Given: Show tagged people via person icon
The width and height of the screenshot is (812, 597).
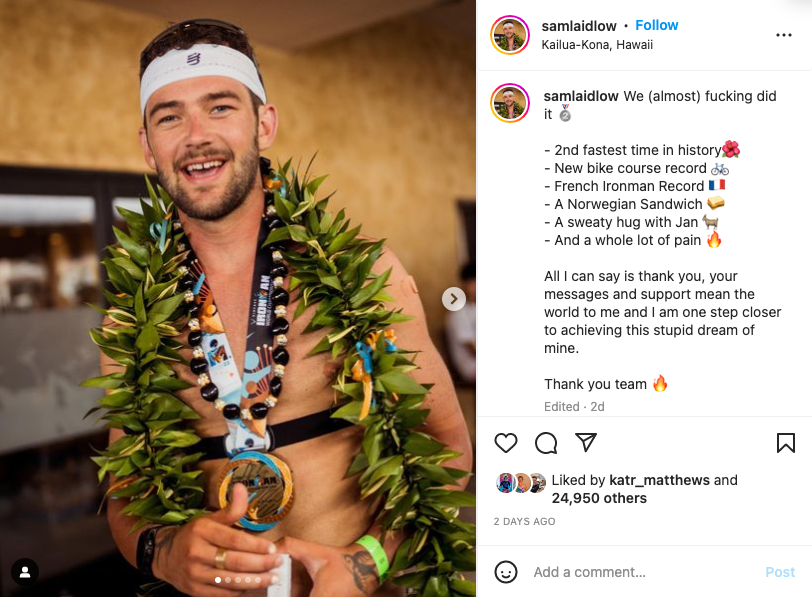Looking at the screenshot, I should (x=25, y=572).
